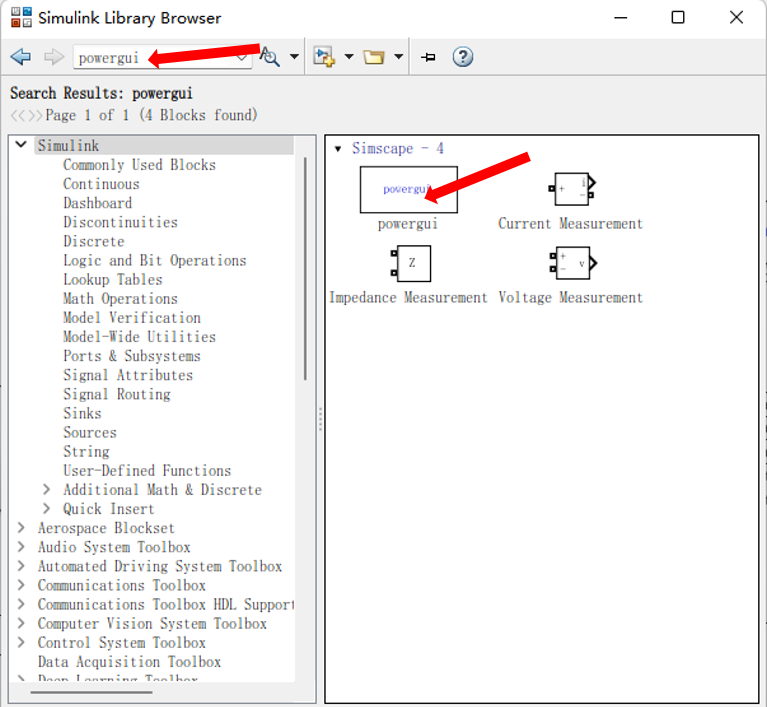The width and height of the screenshot is (767, 707).
Task: Select the Sources library
Action: point(90,433)
